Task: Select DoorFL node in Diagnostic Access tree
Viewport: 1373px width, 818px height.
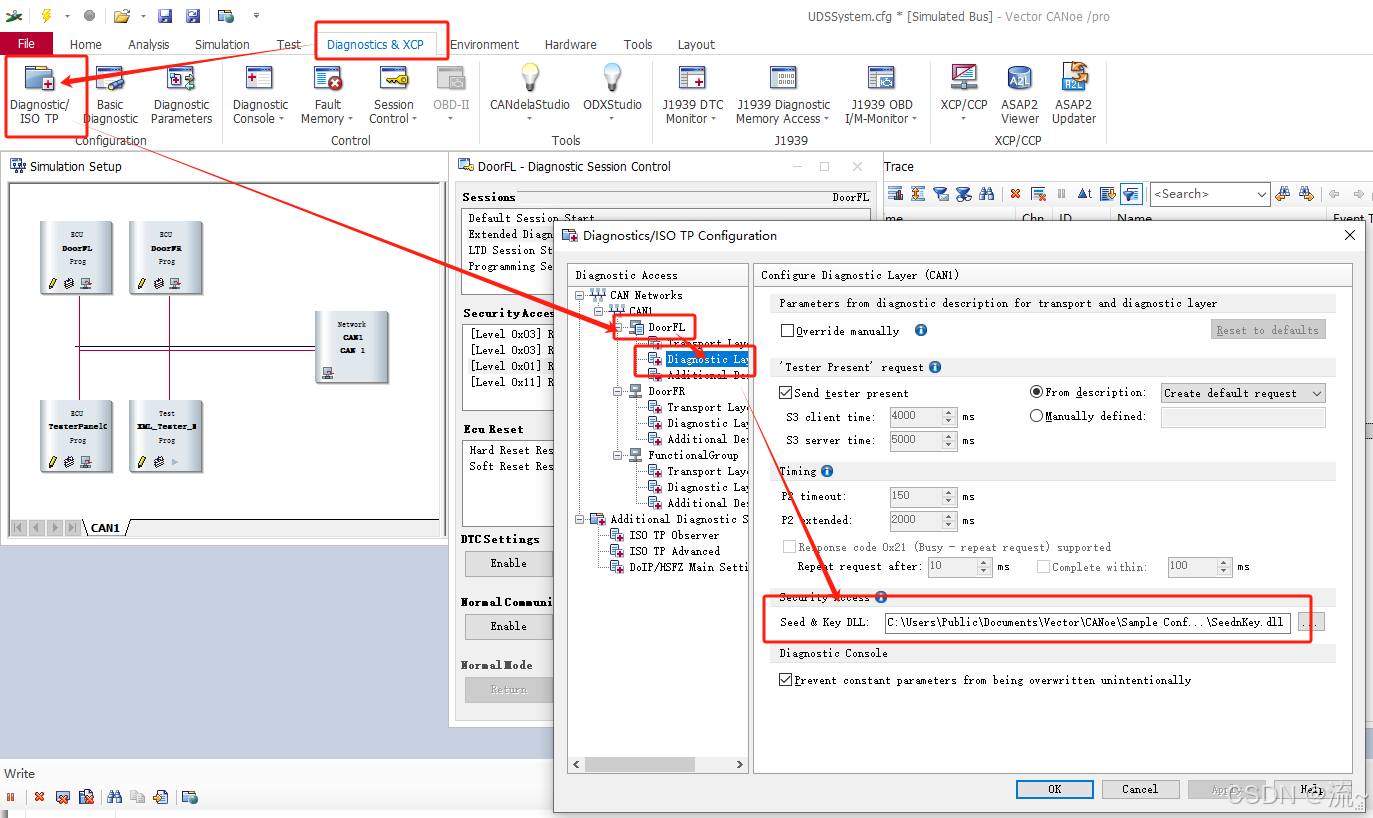Action: coord(666,327)
